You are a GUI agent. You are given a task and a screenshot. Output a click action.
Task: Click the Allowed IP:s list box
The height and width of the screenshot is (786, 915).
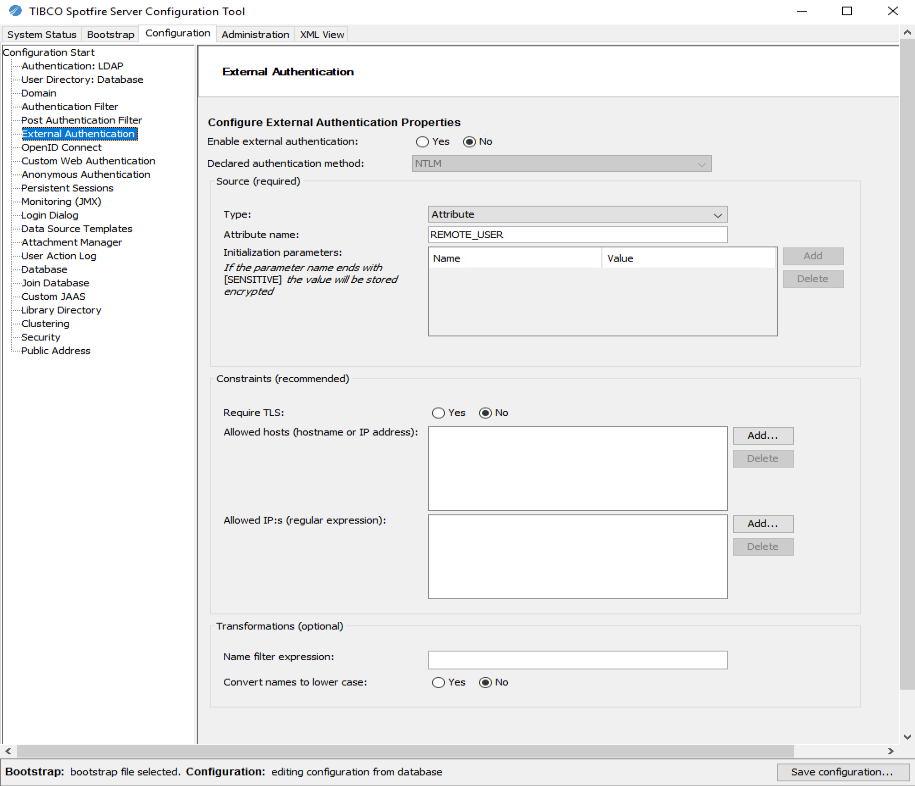(x=577, y=557)
